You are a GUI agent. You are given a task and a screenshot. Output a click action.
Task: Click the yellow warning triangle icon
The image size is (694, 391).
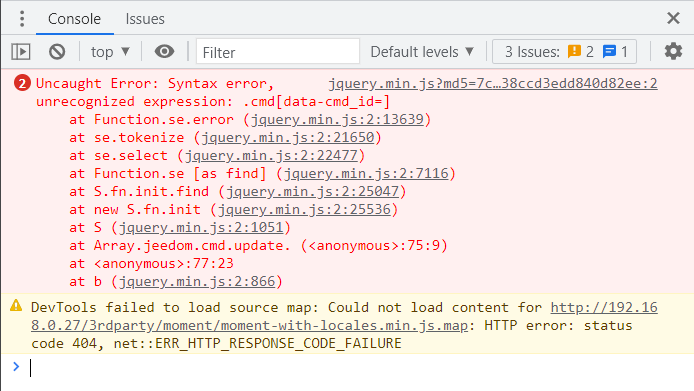tap(16, 306)
